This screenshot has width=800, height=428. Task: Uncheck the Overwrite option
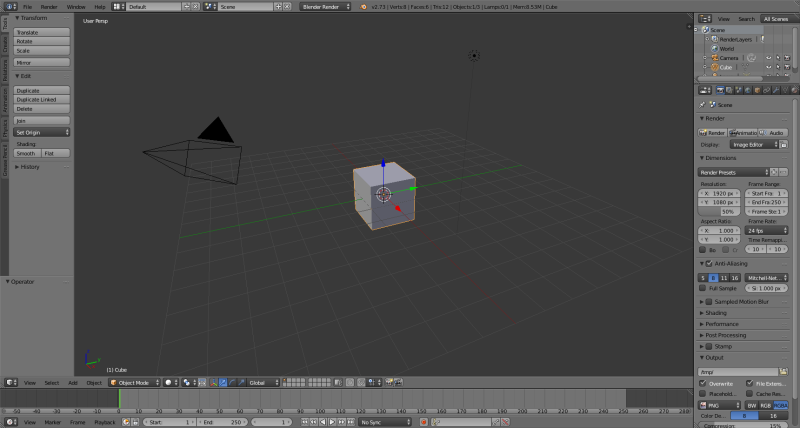pos(702,383)
